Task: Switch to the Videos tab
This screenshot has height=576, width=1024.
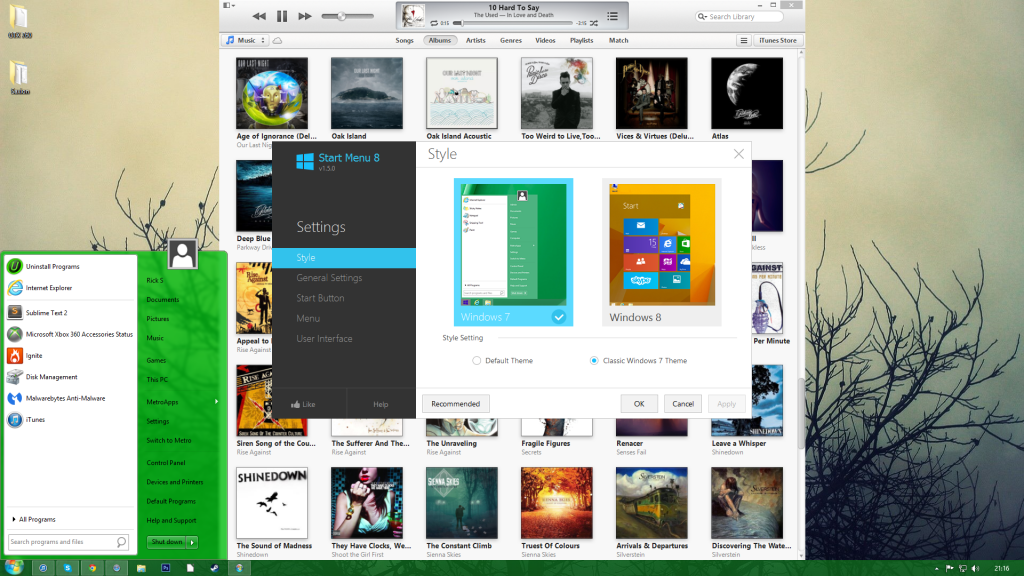Action: coord(545,40)
